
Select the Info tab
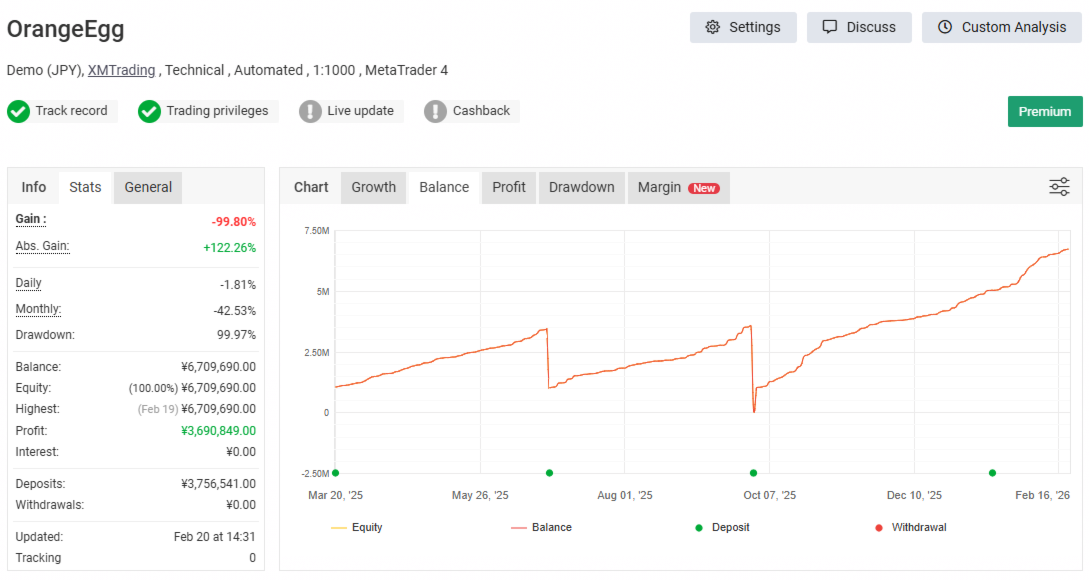click(33, 188)
